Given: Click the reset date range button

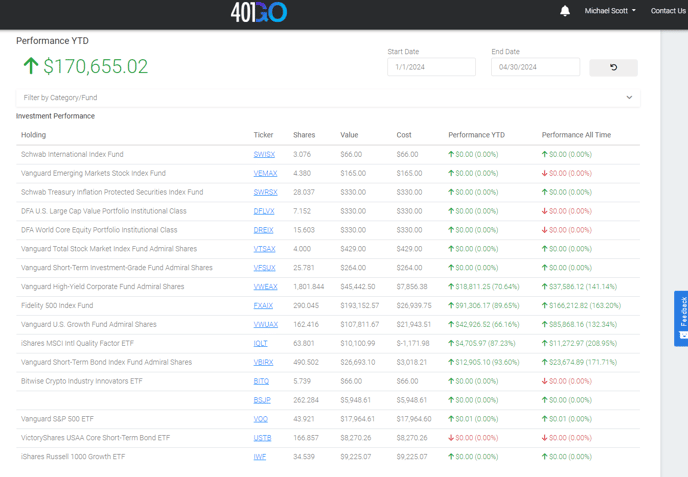Looking at the screenshot, I should [613, 67].
